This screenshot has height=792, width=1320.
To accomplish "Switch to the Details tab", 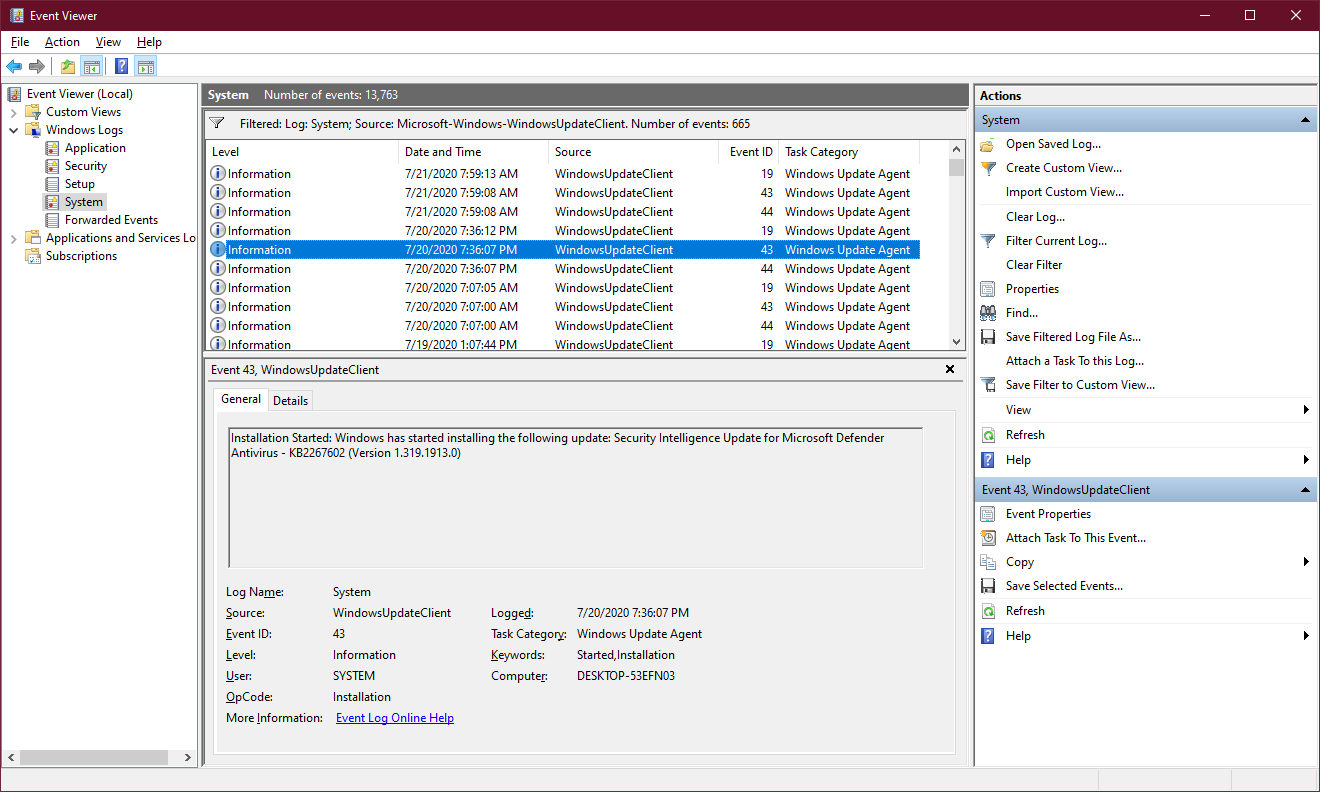I will click(x=290, y=400).
